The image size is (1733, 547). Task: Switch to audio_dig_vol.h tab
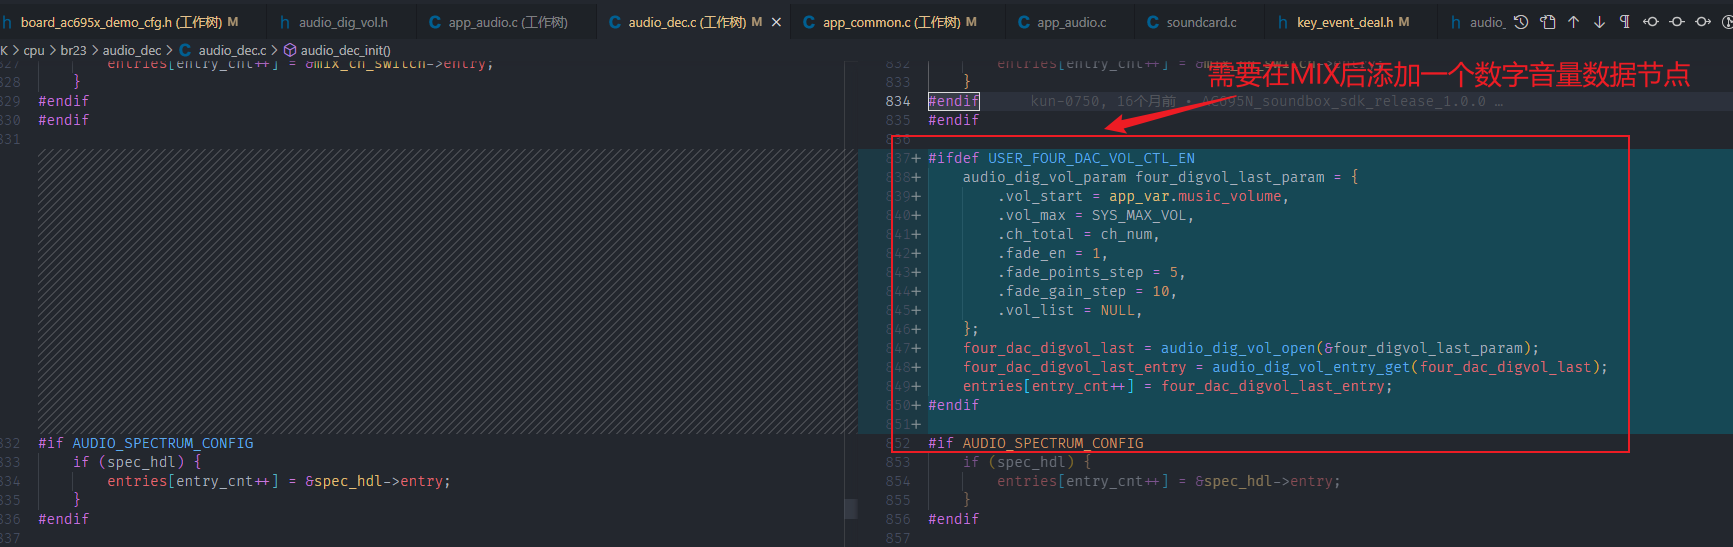pyautogui.click(x=343, y=22)
